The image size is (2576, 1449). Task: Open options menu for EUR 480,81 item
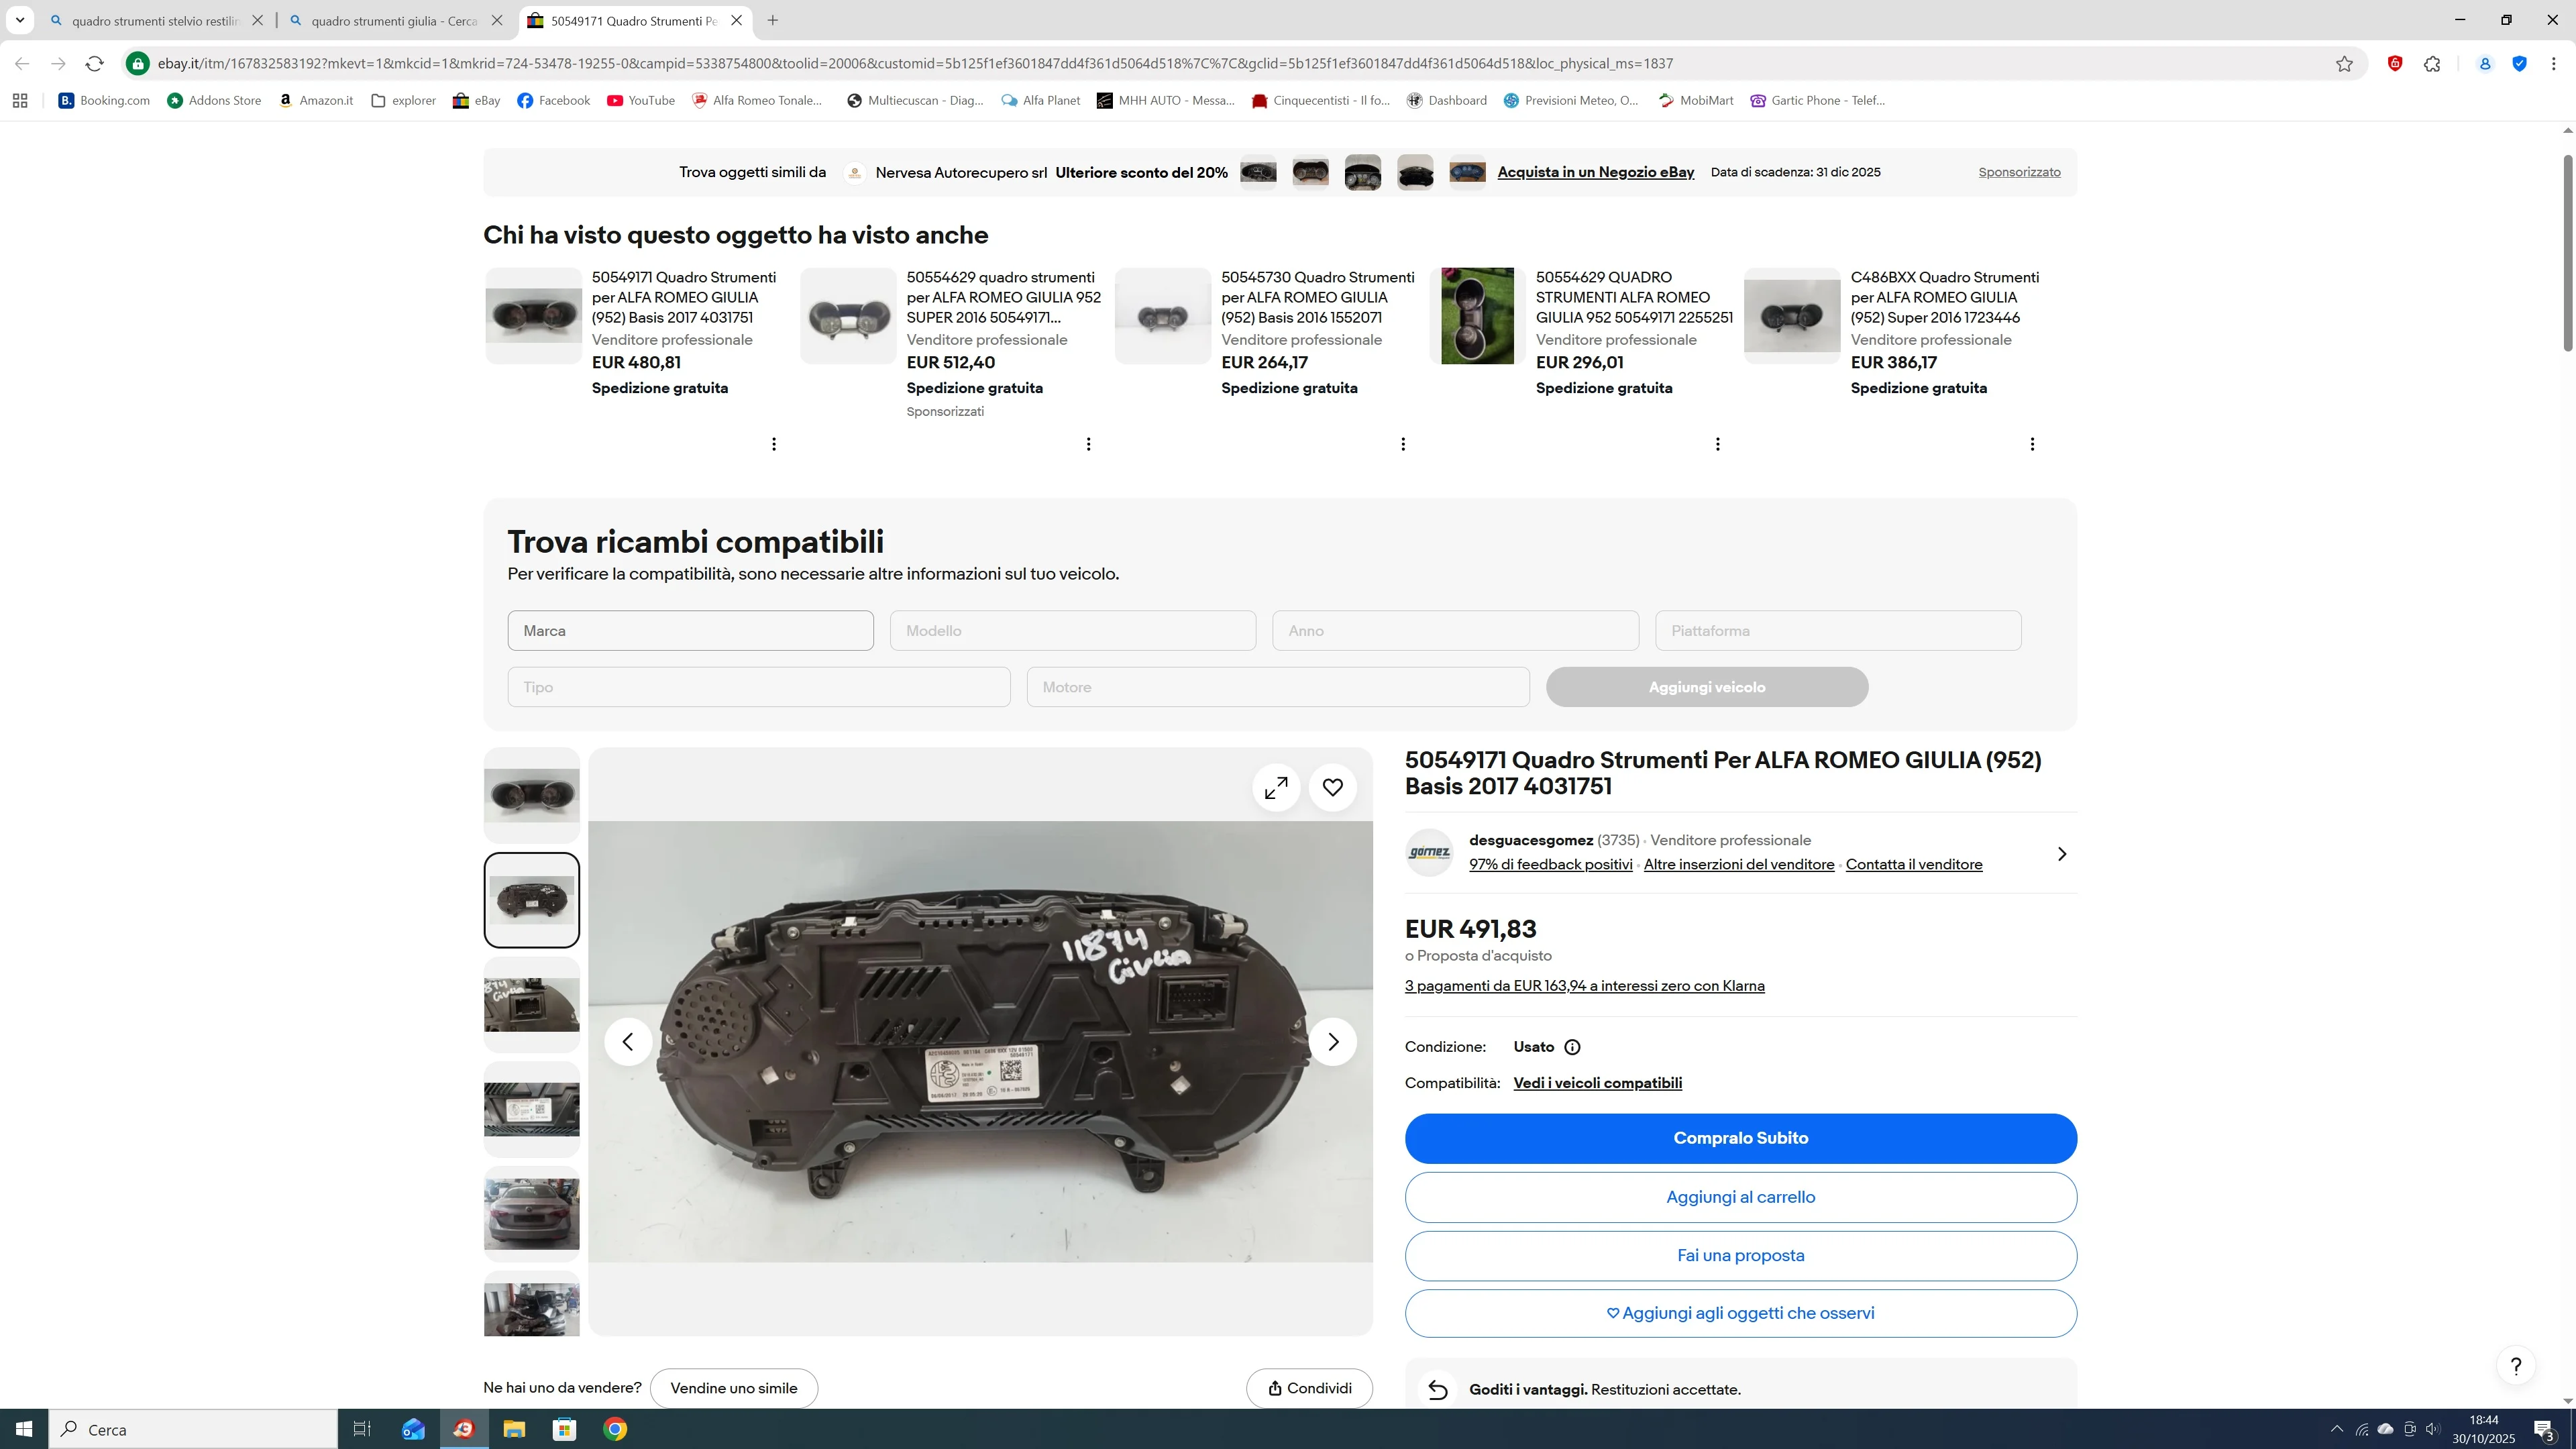point(774,444)
